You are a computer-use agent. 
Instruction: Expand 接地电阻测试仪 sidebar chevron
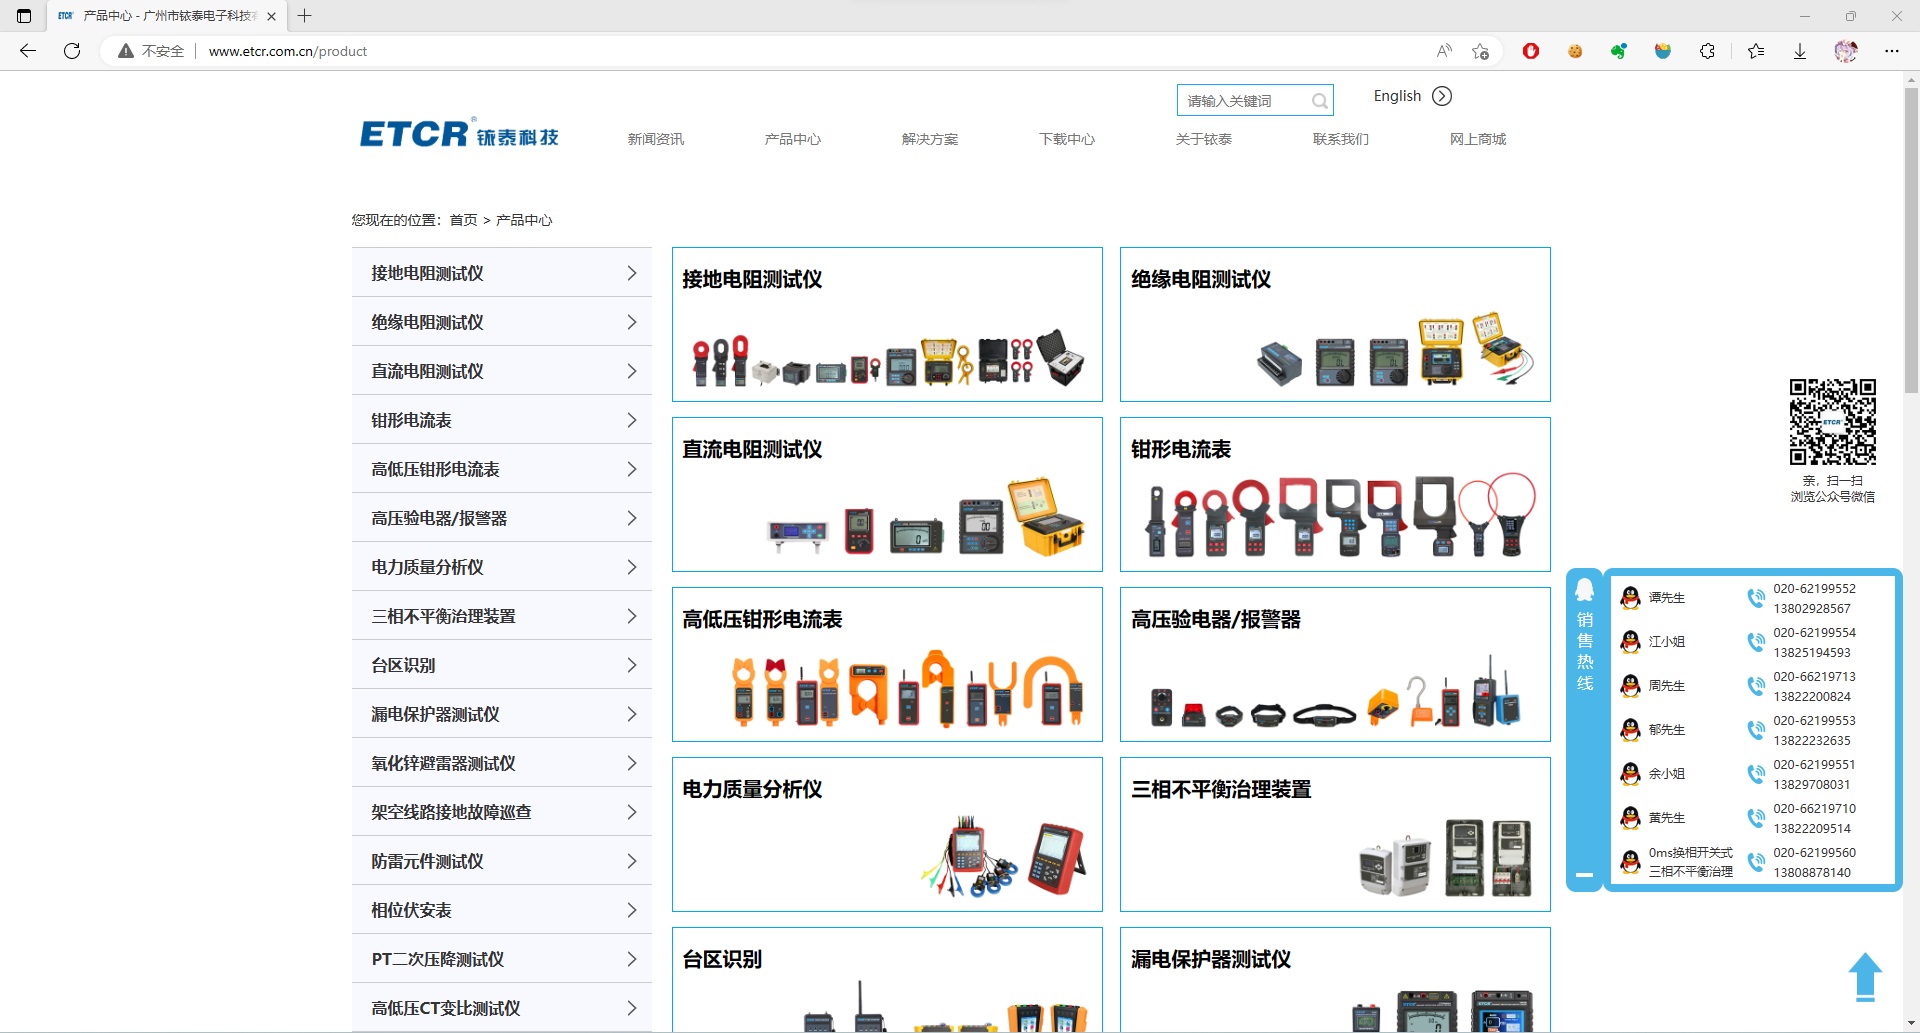(x=631, y=273)
